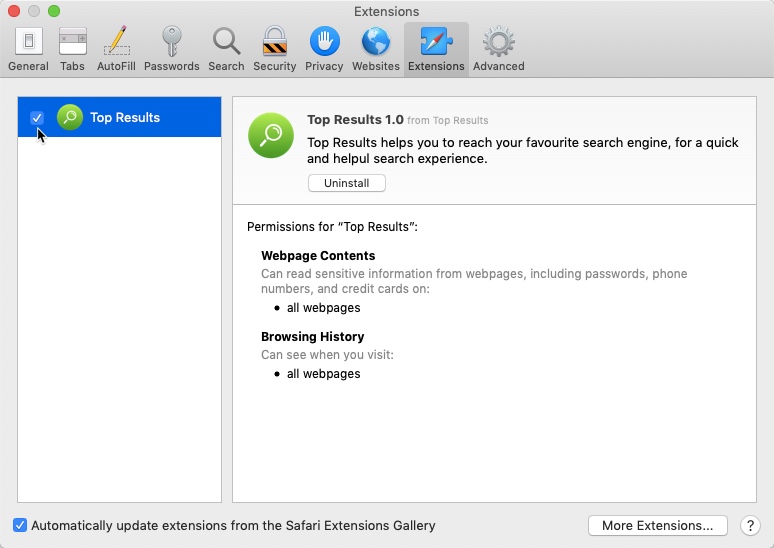Toggle automatically update extensions checkbox

pos(20,525)
